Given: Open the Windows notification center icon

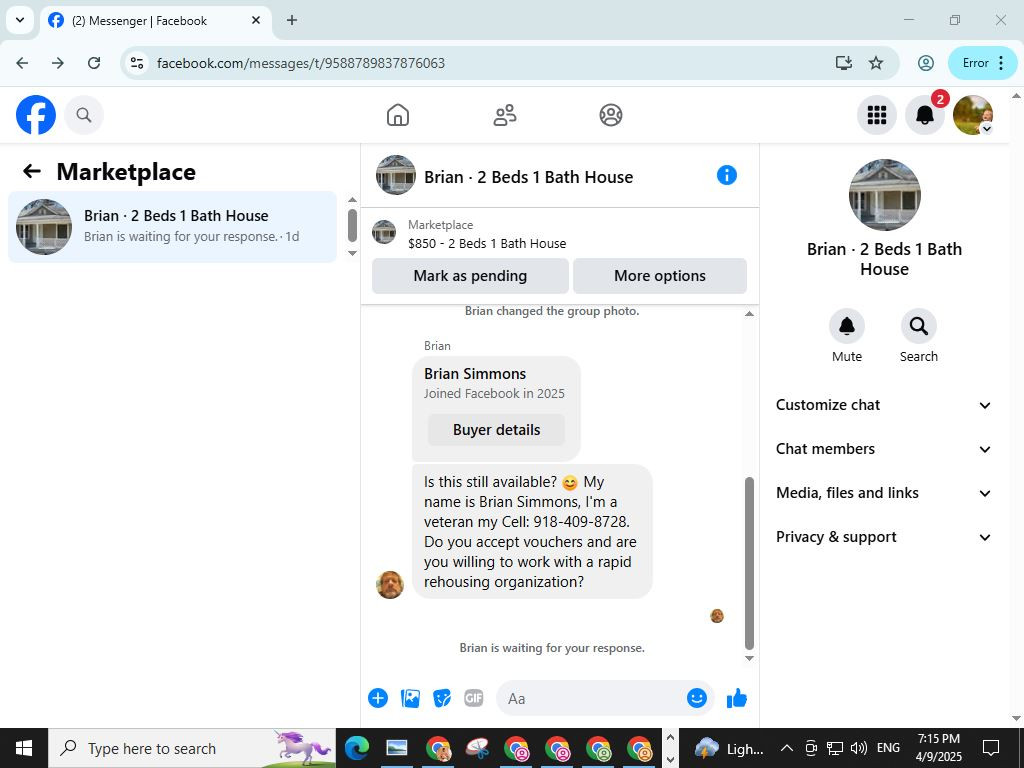Looking at the screenshot, I should (991, 748).
